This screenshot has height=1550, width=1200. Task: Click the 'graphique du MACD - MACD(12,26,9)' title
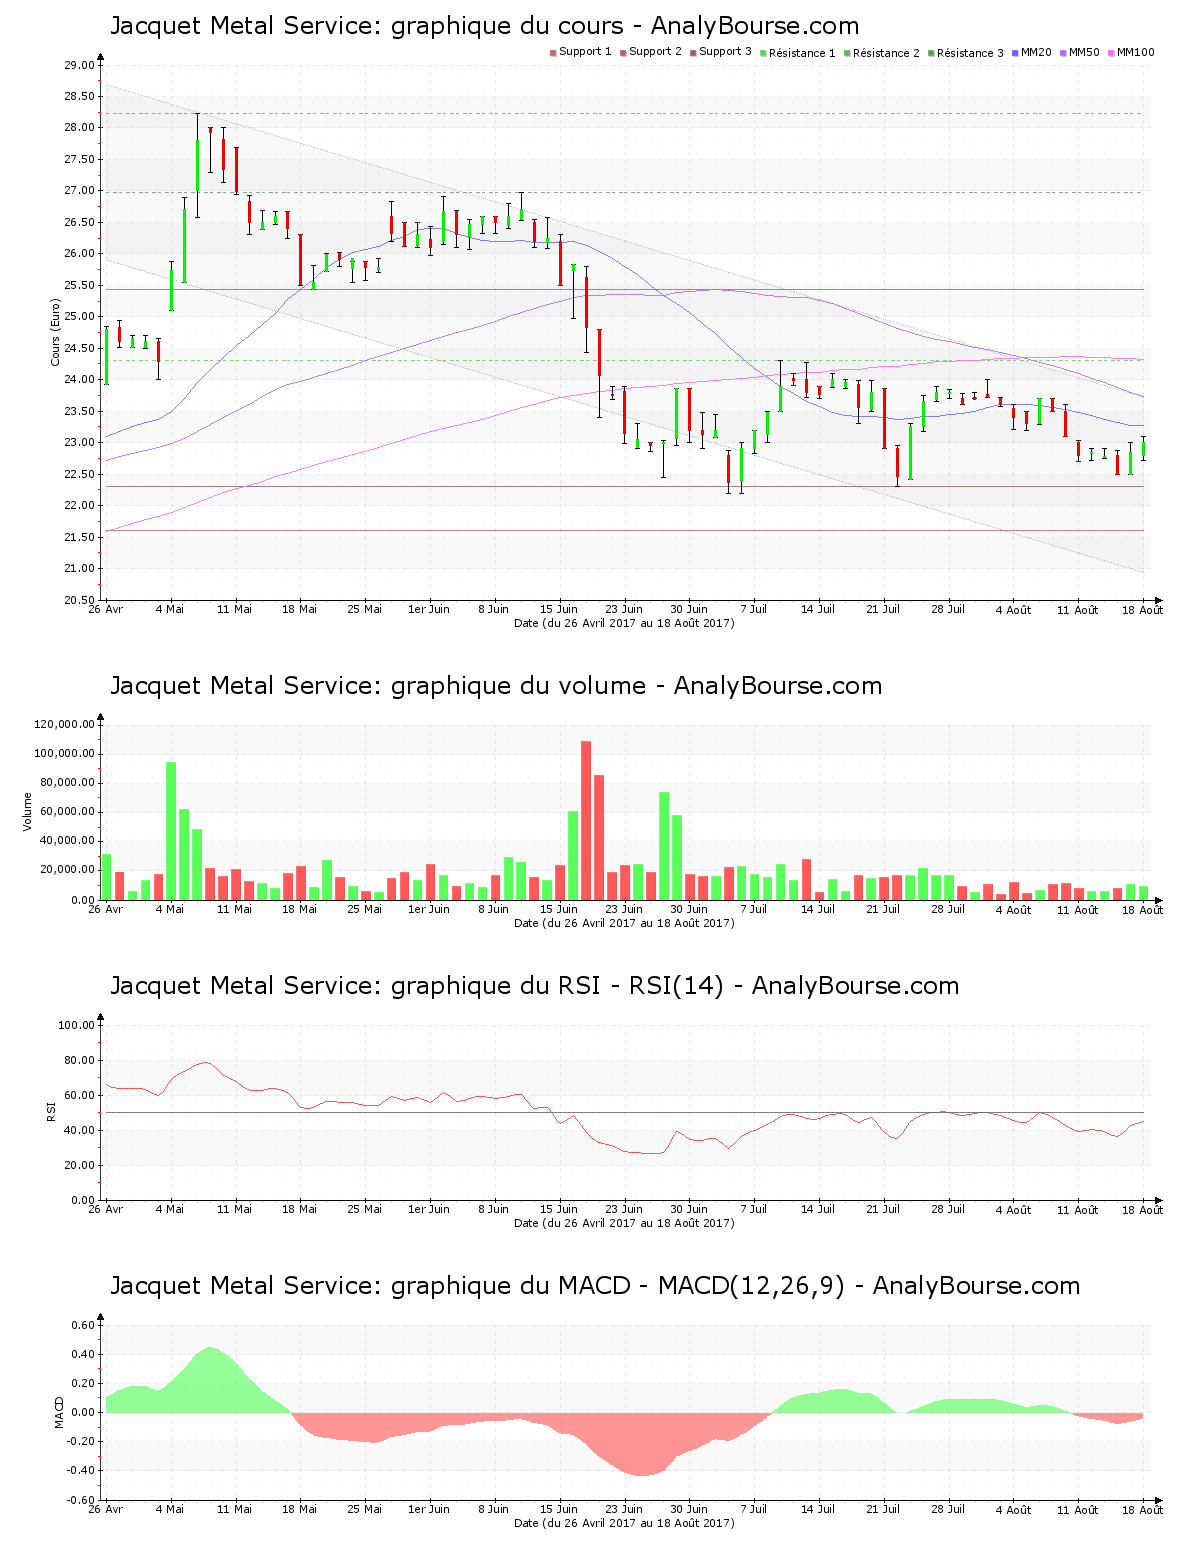point(595,1286)
